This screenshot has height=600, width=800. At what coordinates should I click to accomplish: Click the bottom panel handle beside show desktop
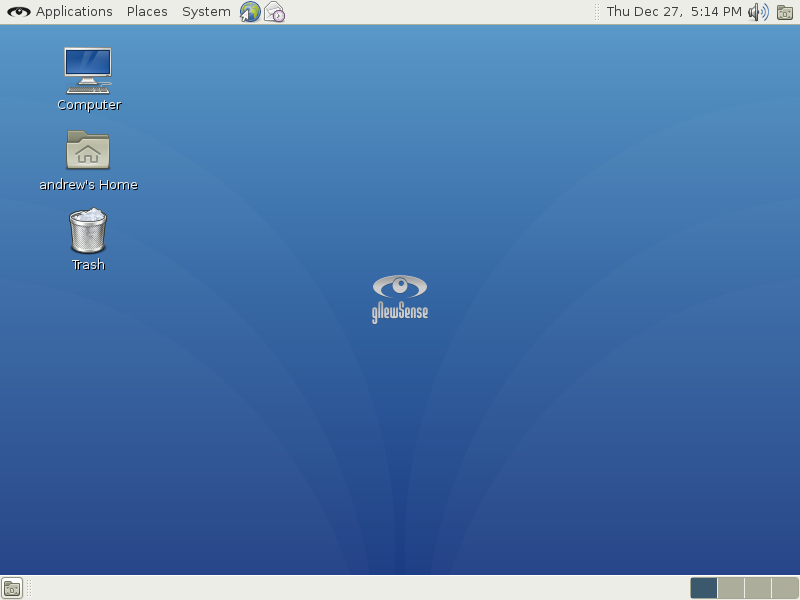[x=28, y=588]
